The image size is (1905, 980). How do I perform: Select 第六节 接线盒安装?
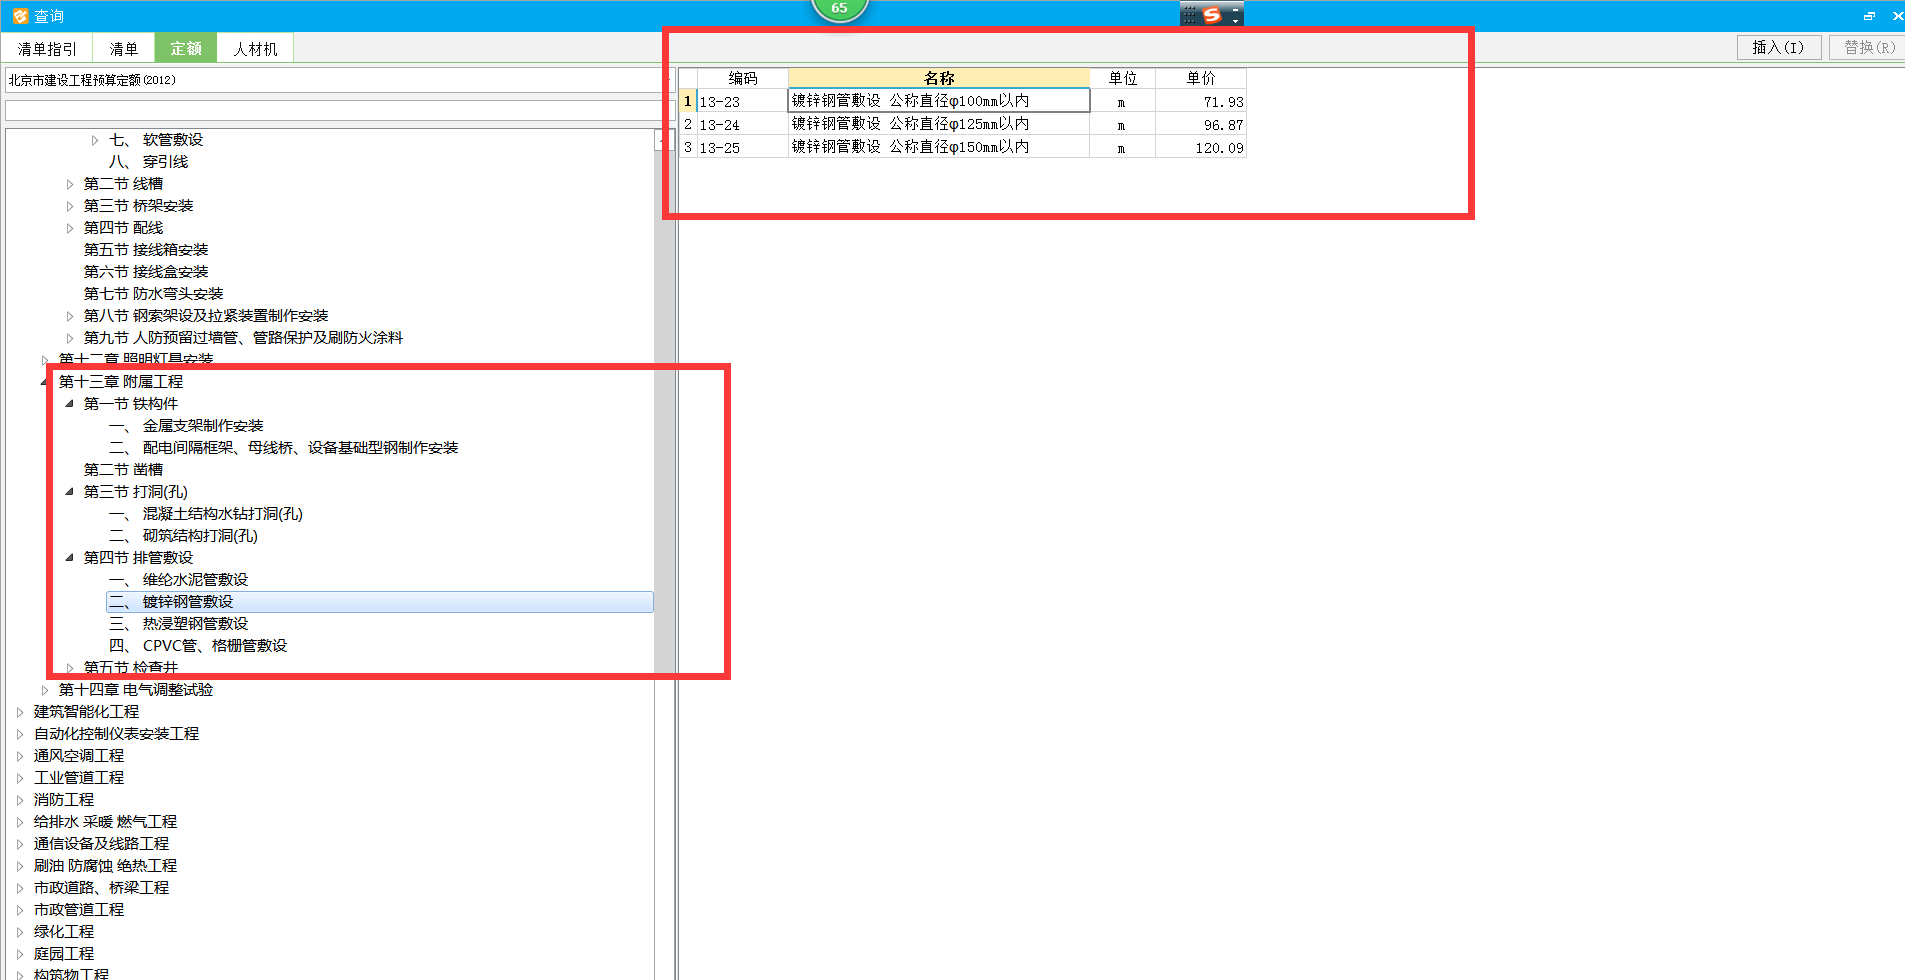tap(146, 272)
